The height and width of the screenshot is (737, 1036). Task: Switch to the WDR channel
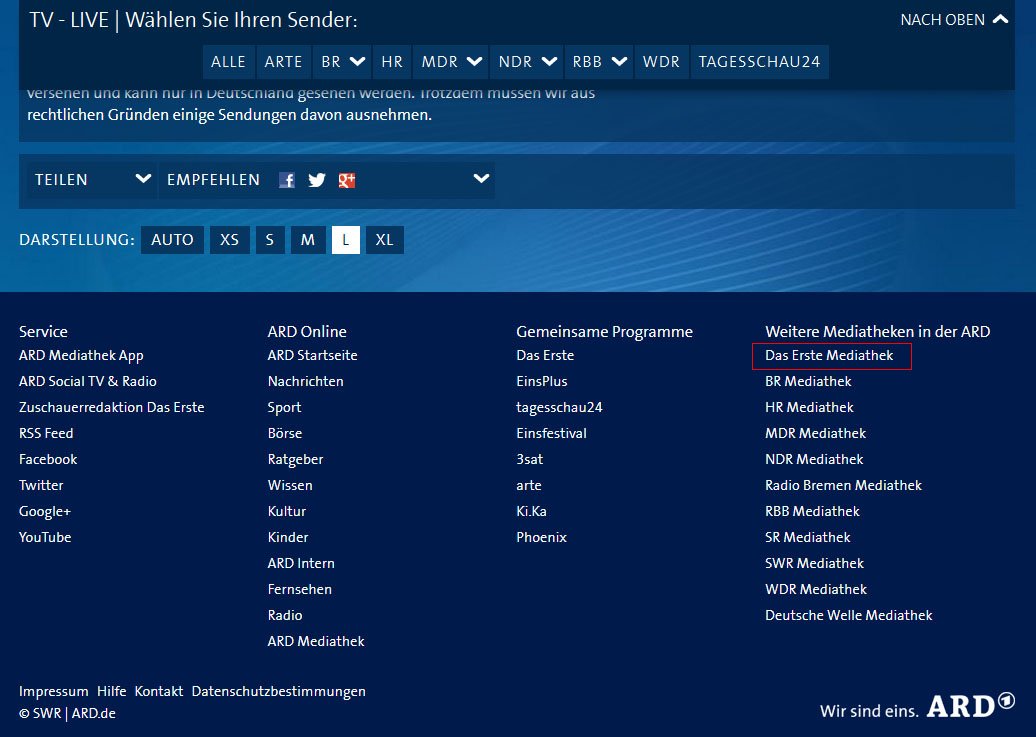click(x=661, y=61)
